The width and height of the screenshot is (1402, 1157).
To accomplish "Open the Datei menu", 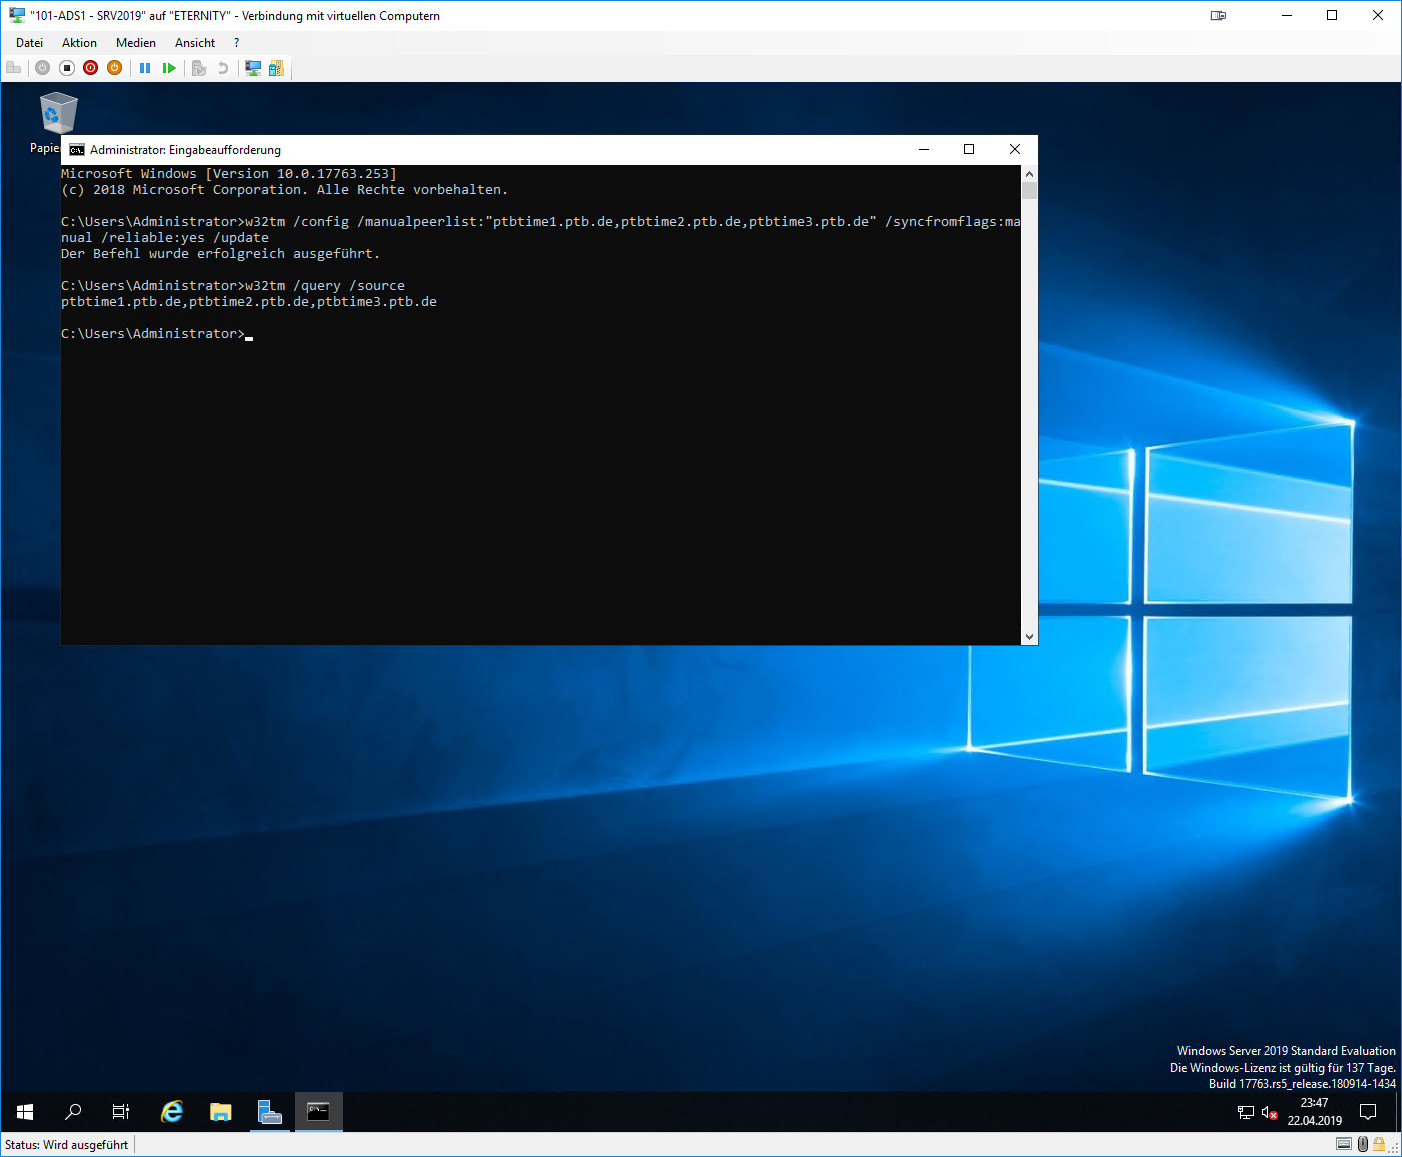I will click(x=29, y=43).
